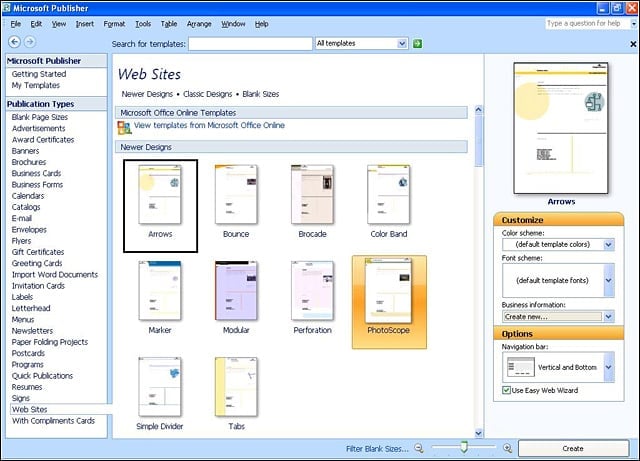The height and width of the screenshot is (461, 640).
Task: Click the green search Go arrow icon
Action: (417, 43)
